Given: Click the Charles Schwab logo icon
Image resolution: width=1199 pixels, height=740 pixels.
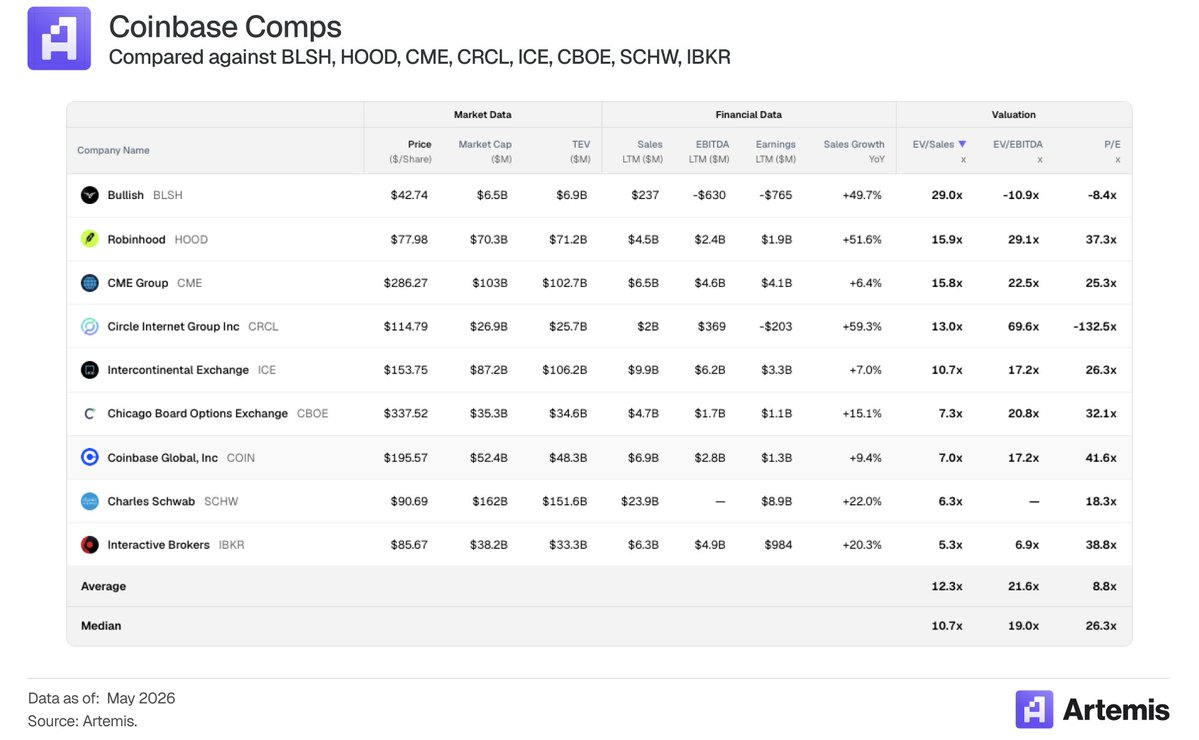Looking at the screenshot, I should click(89, 501).
